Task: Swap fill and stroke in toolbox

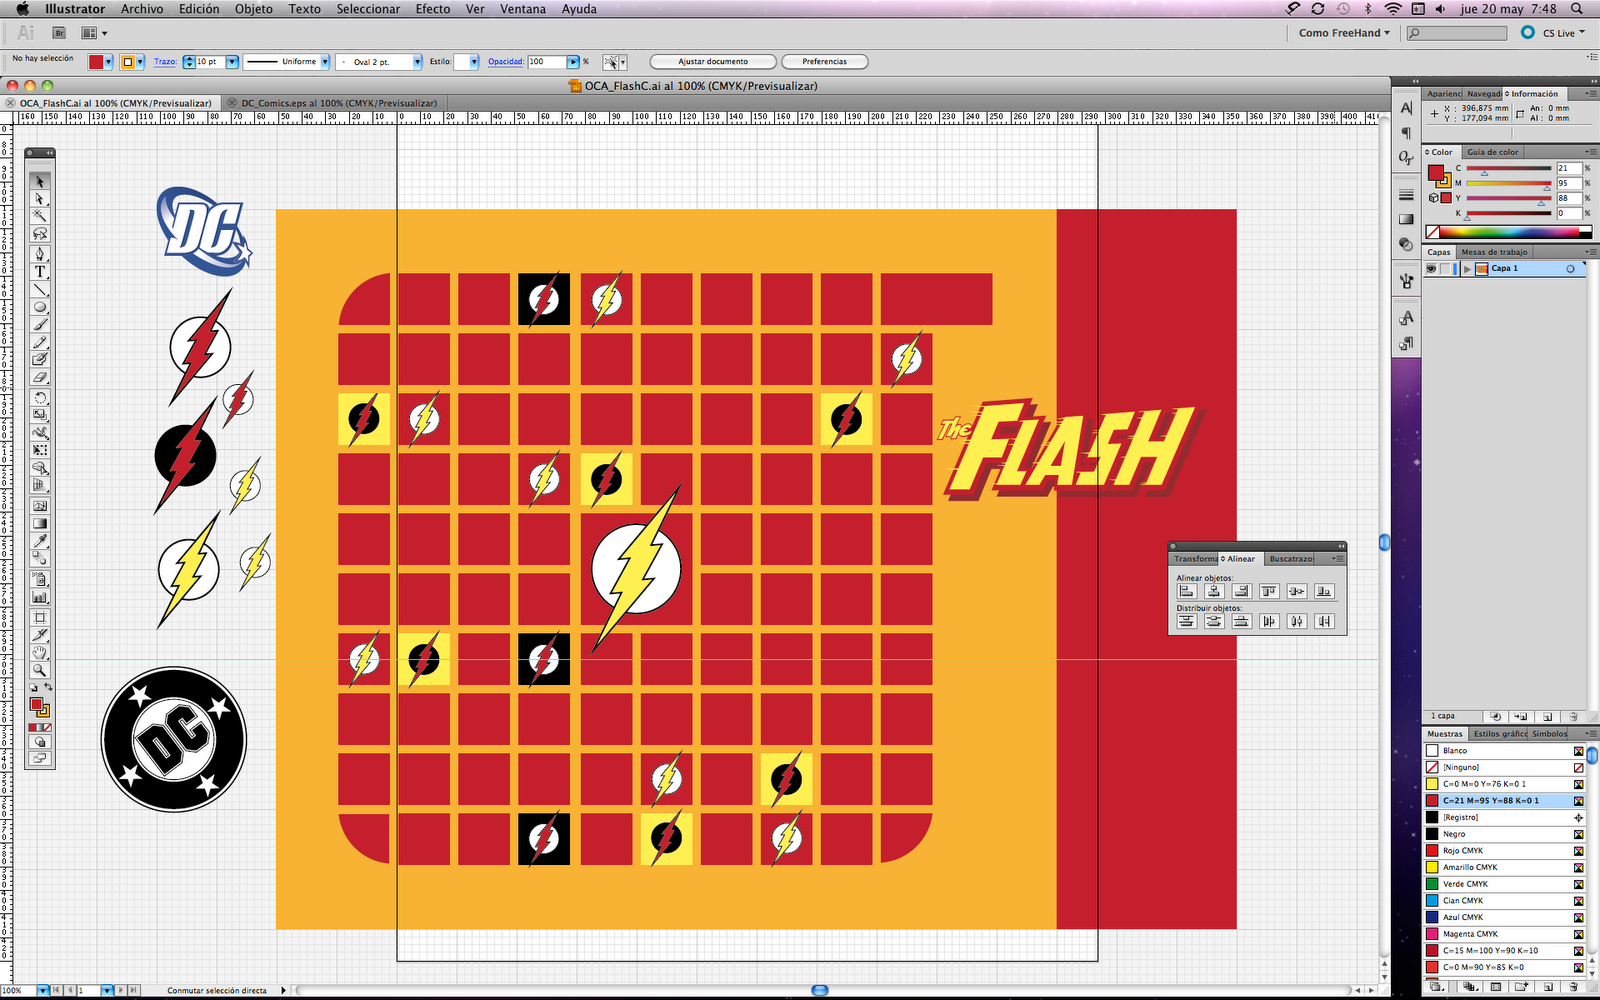Action: click(48, 688)
